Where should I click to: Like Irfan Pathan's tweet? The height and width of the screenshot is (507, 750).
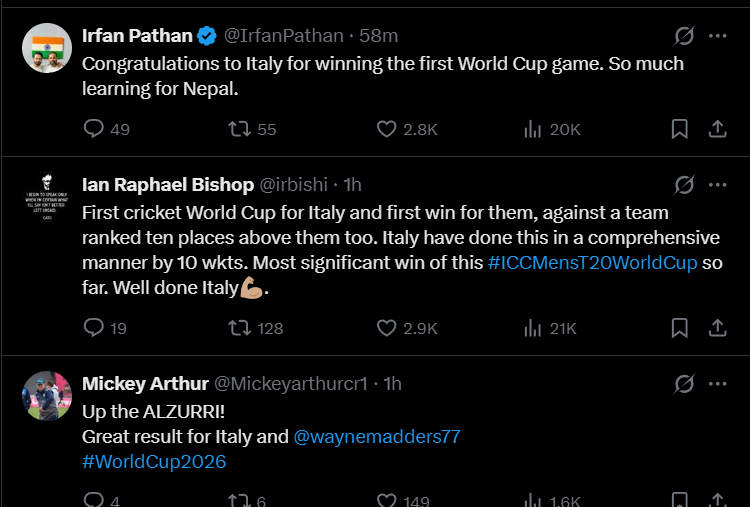click(x=388, y=128)
